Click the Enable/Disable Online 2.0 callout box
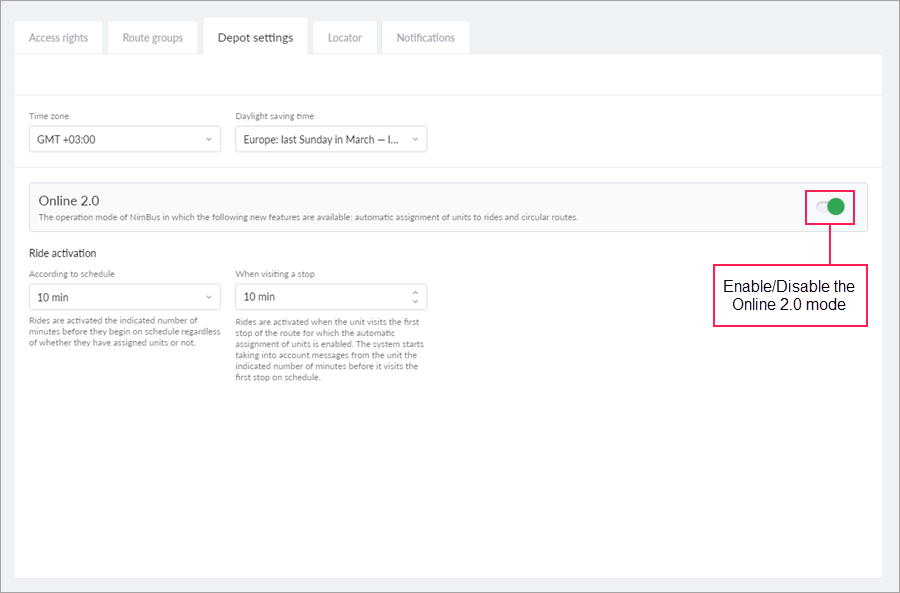Viewport: 900px width, 593px height. 789,295
